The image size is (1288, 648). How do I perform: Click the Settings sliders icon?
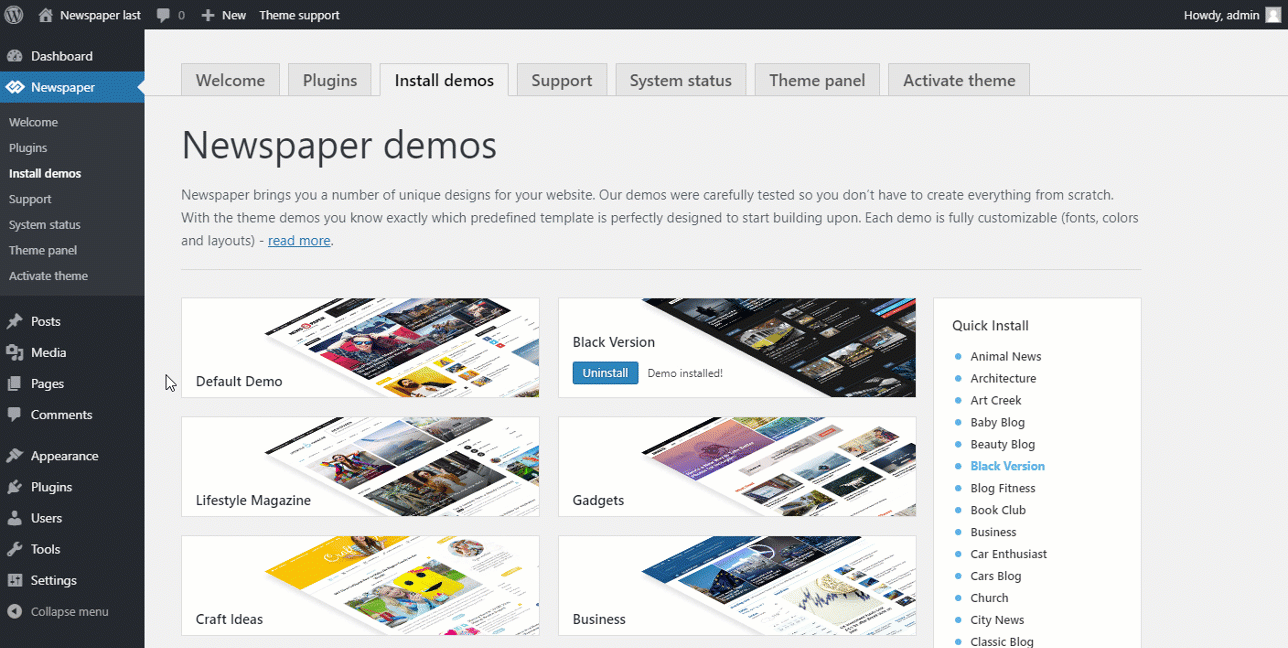tap(15, 580)
